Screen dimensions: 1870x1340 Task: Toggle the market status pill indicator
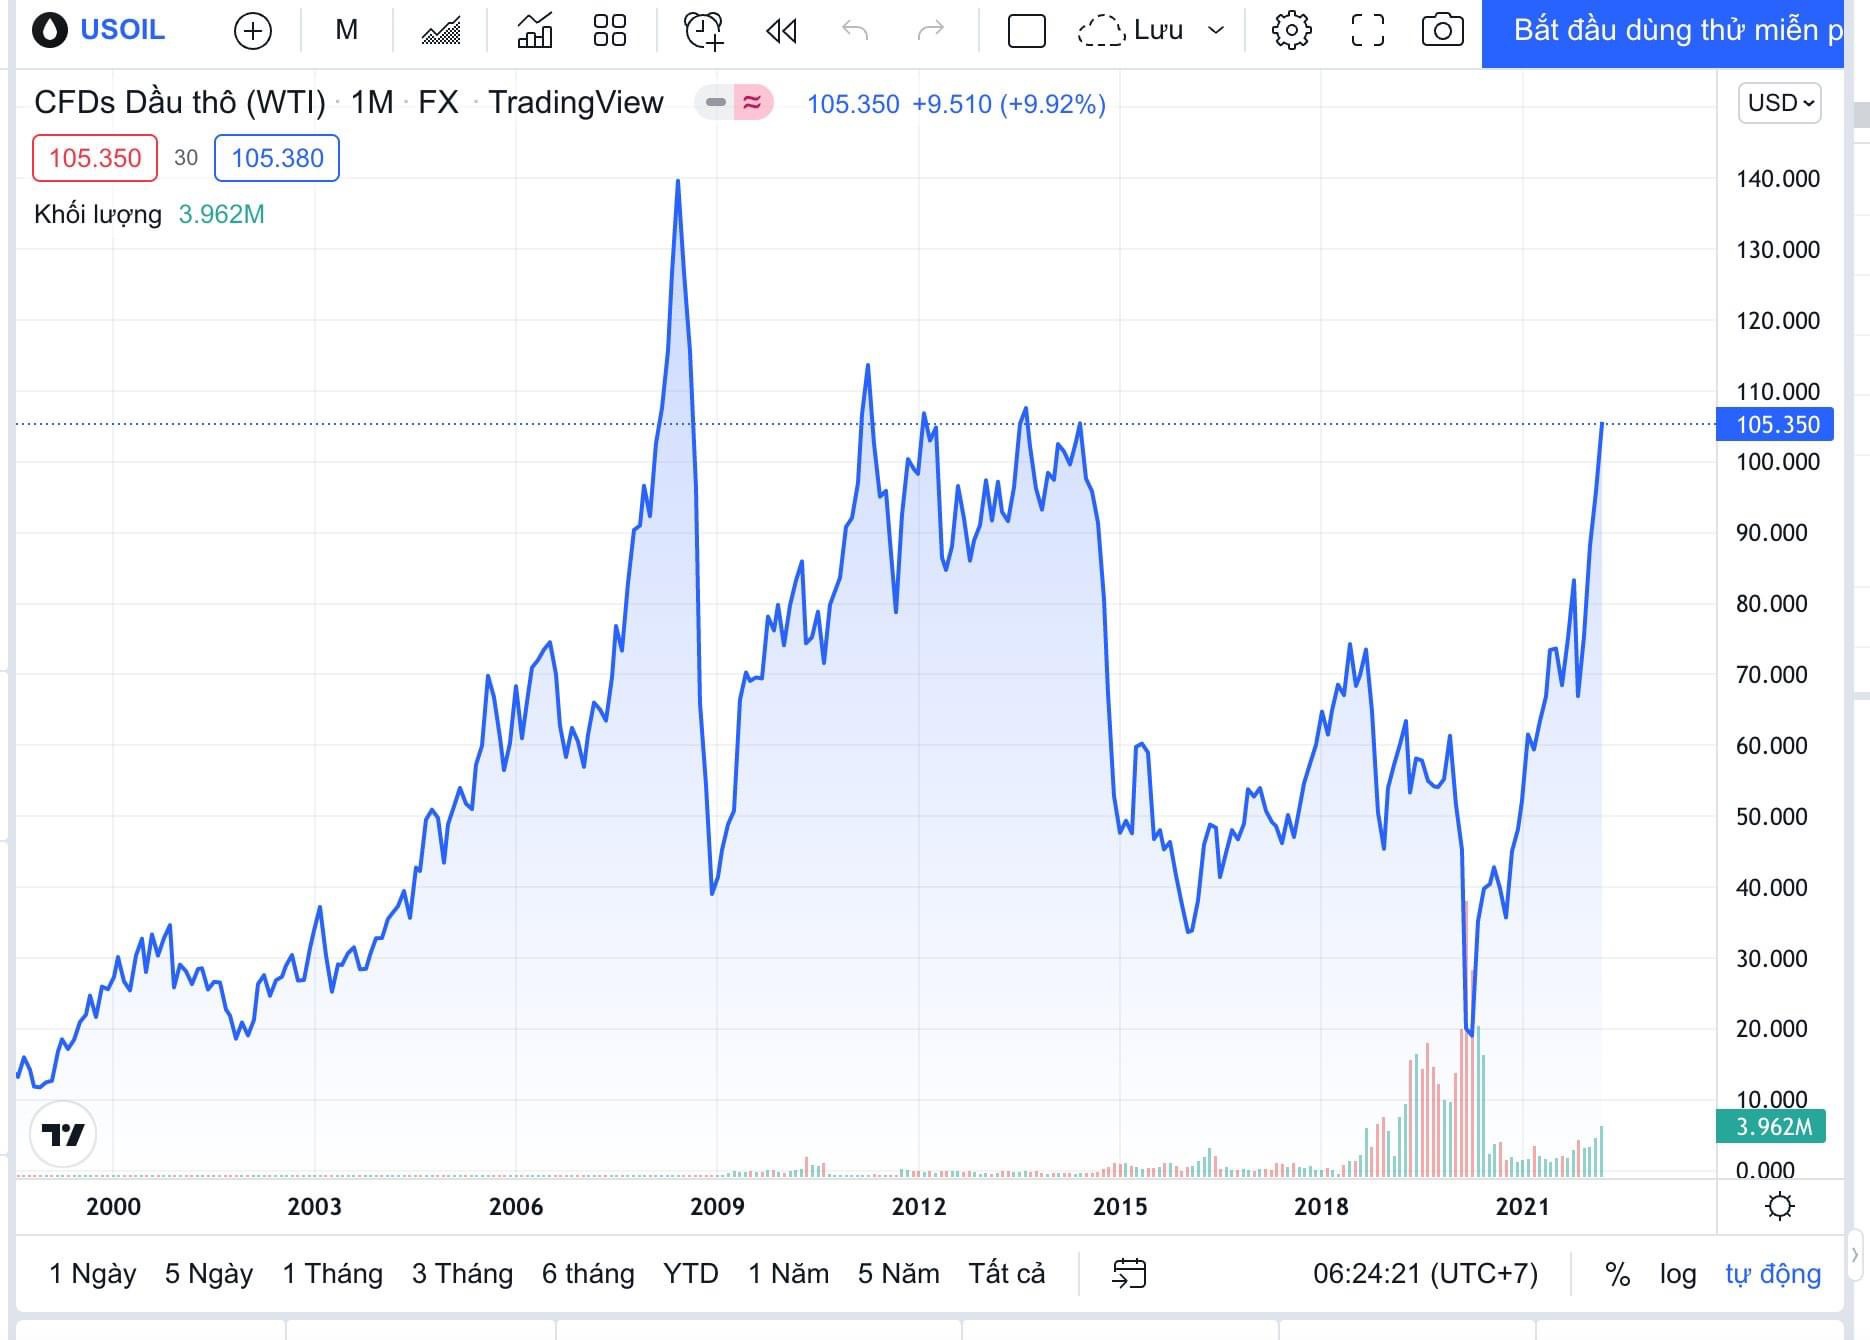click(x=715, y=102)
